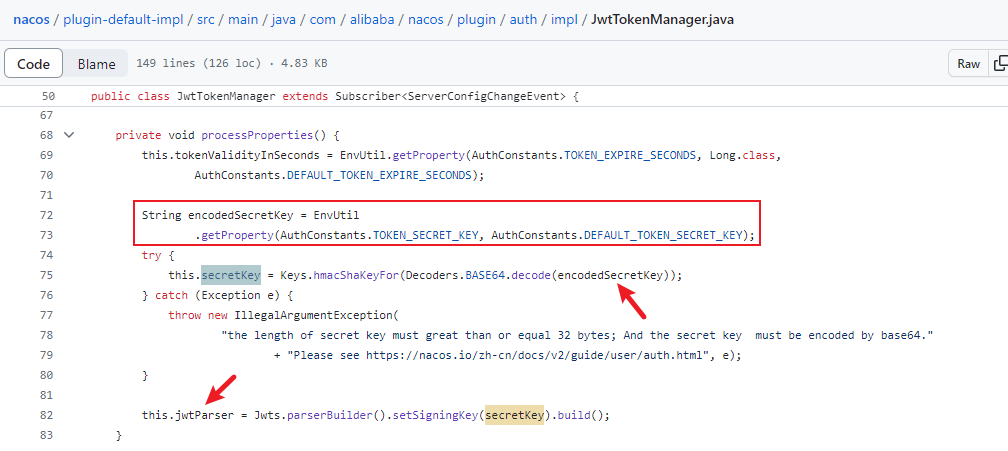
Task: Click ServerConfigChangeEvent type on line 50
Action: tap(485, 96)
